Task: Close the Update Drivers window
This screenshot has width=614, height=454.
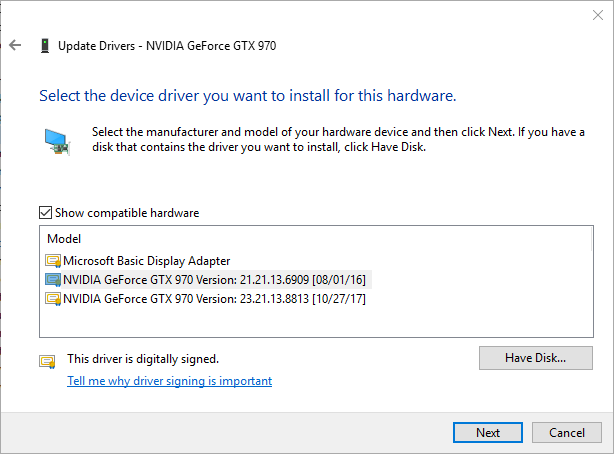Action: click(x=598, y=15)
